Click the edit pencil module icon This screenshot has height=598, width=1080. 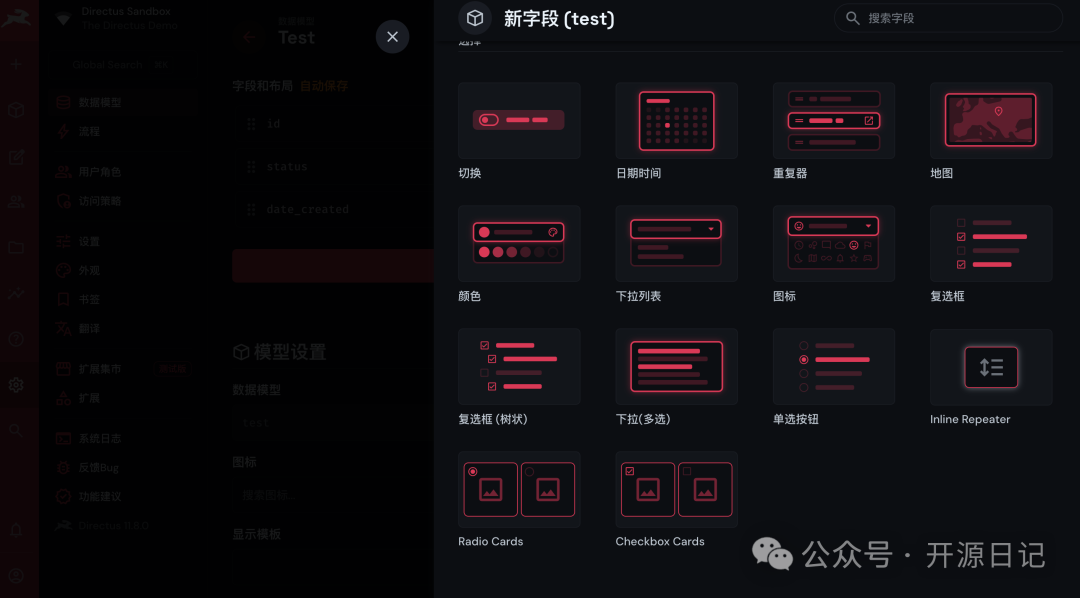(x=17, y=156)
